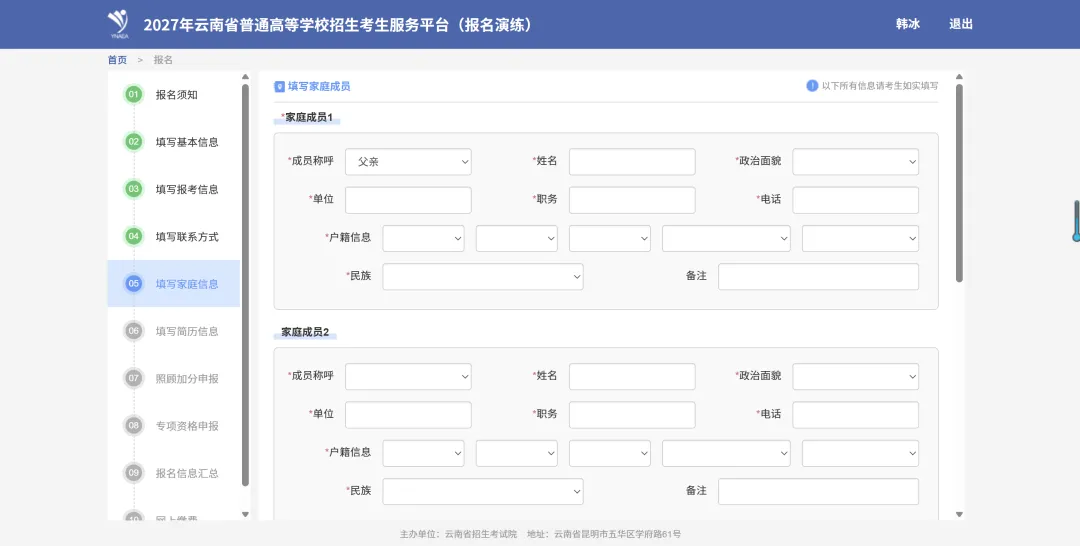Click user name 韩冰
The width and height of the screenshot is (1080, 546).
click(908, 24)
